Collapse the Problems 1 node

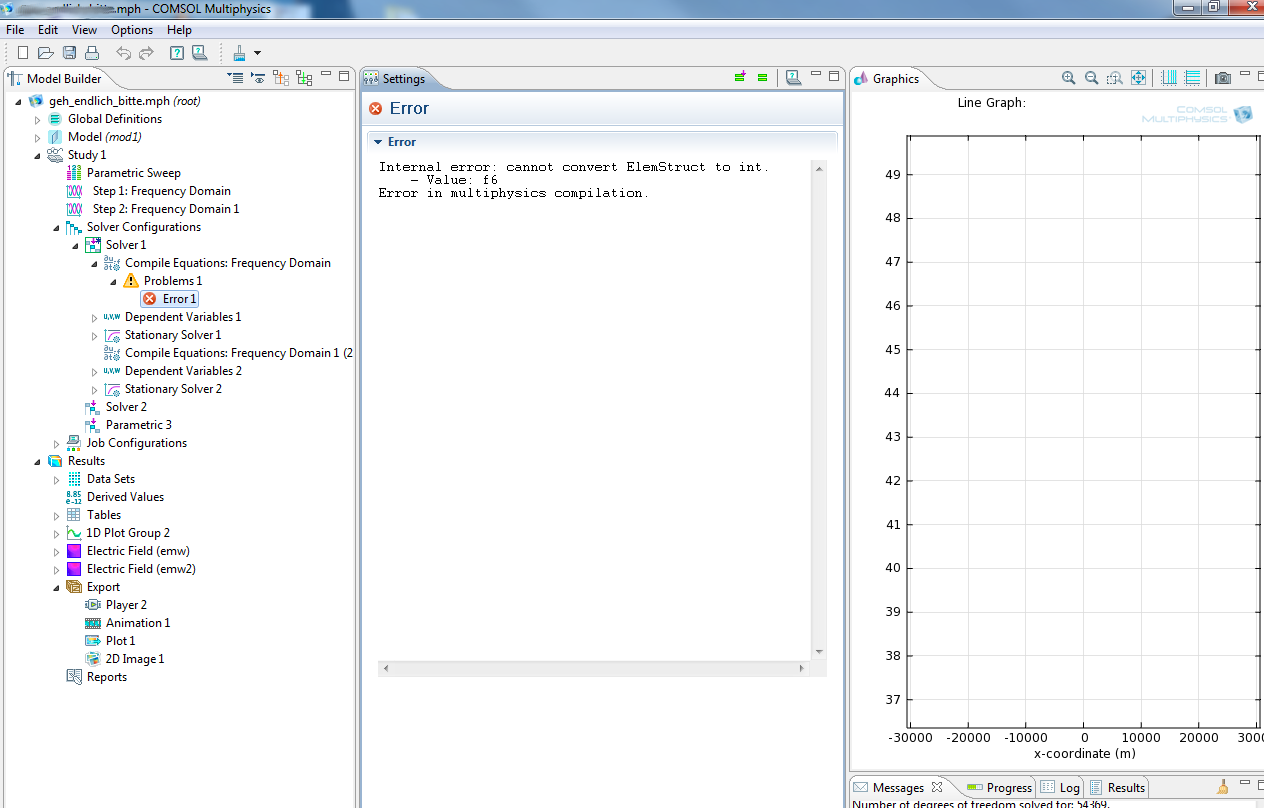tap(113, 281)
